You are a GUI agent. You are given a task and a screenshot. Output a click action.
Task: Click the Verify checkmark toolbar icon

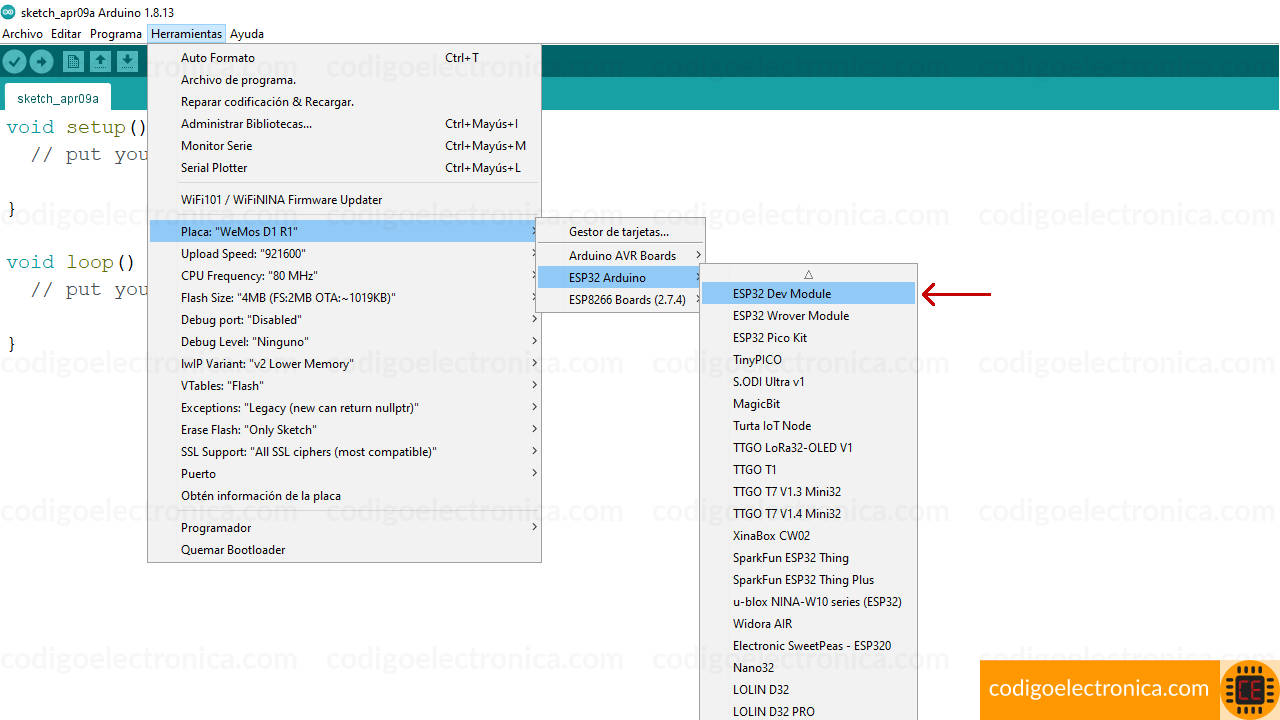14,62
